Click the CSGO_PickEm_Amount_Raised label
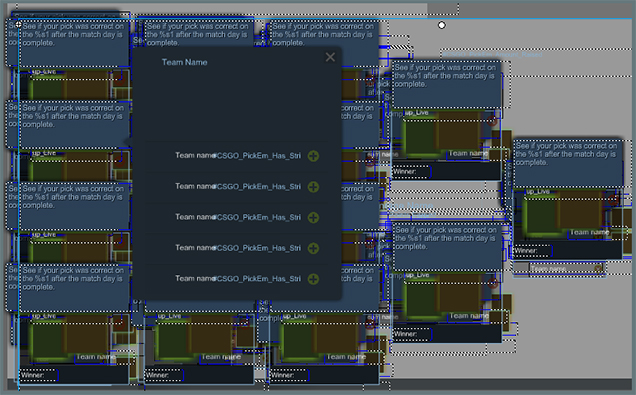Screen dimensions: 636x395 [492, 54]
